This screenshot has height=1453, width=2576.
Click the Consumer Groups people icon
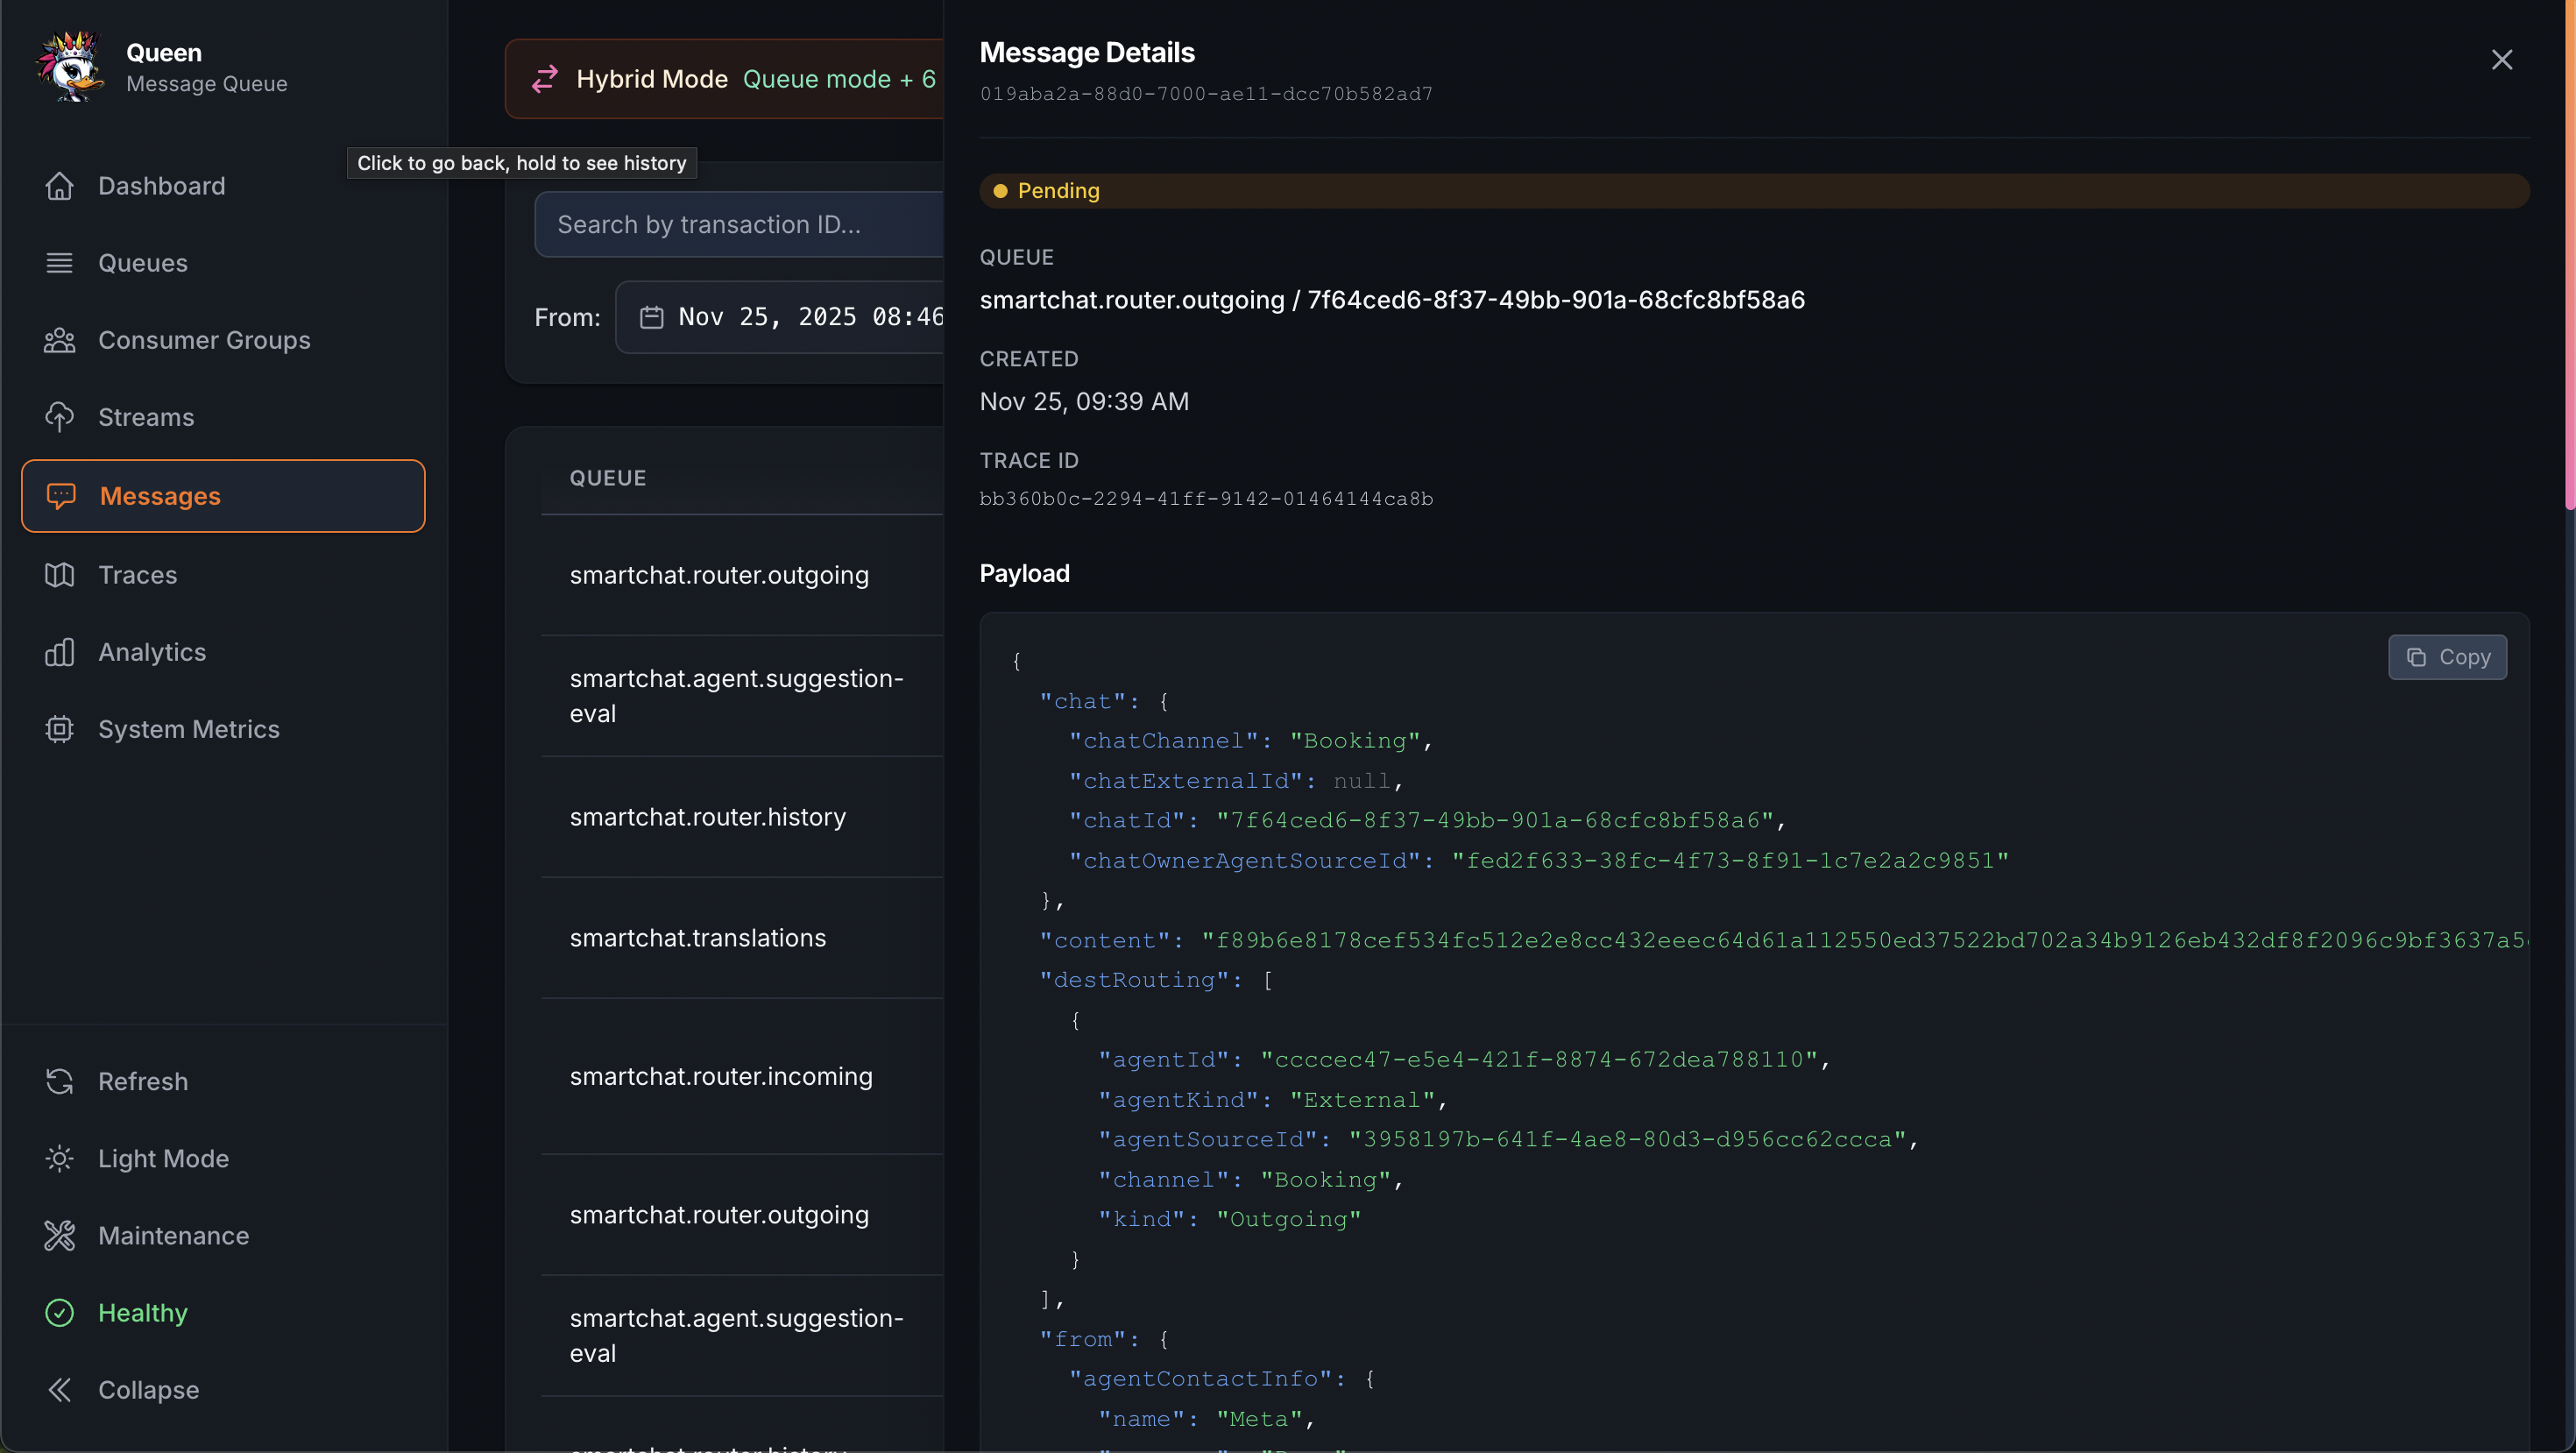coord(59,340)
